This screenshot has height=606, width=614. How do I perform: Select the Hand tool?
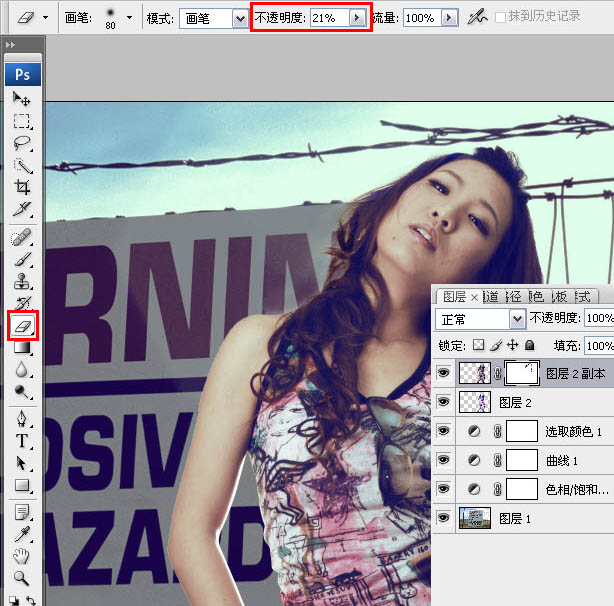(x=22, y=556)
